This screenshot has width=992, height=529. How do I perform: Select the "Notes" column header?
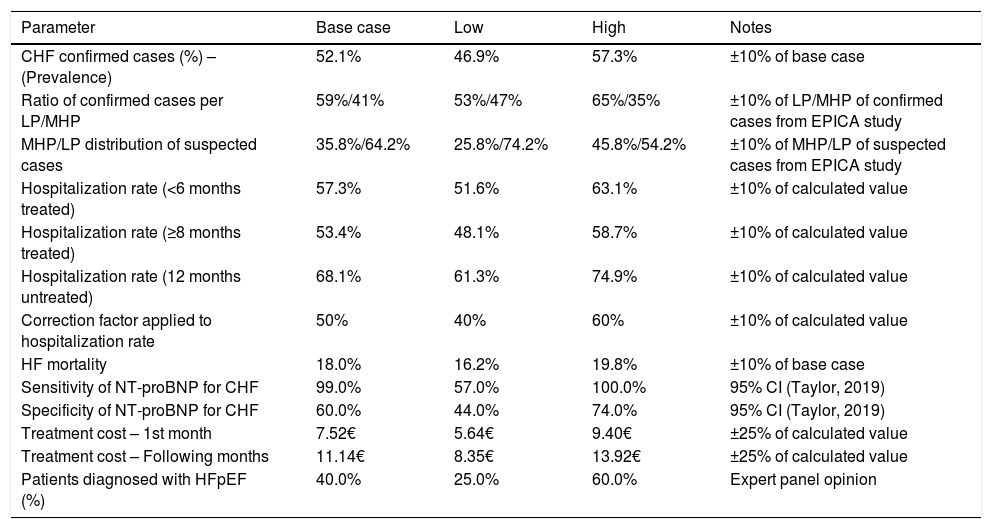[751, 27]
